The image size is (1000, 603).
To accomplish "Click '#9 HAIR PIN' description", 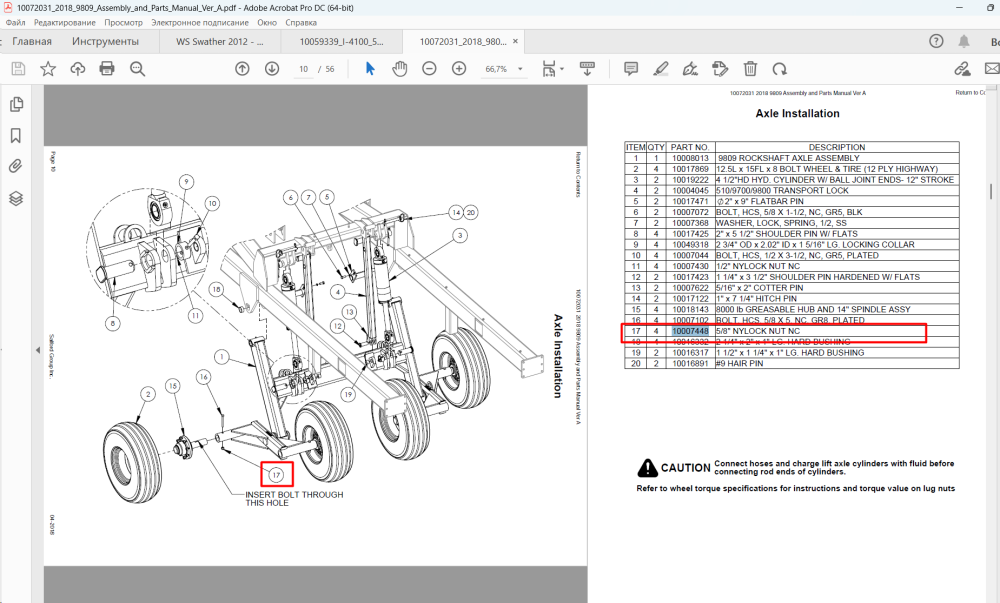I will [x=739, y=363].
